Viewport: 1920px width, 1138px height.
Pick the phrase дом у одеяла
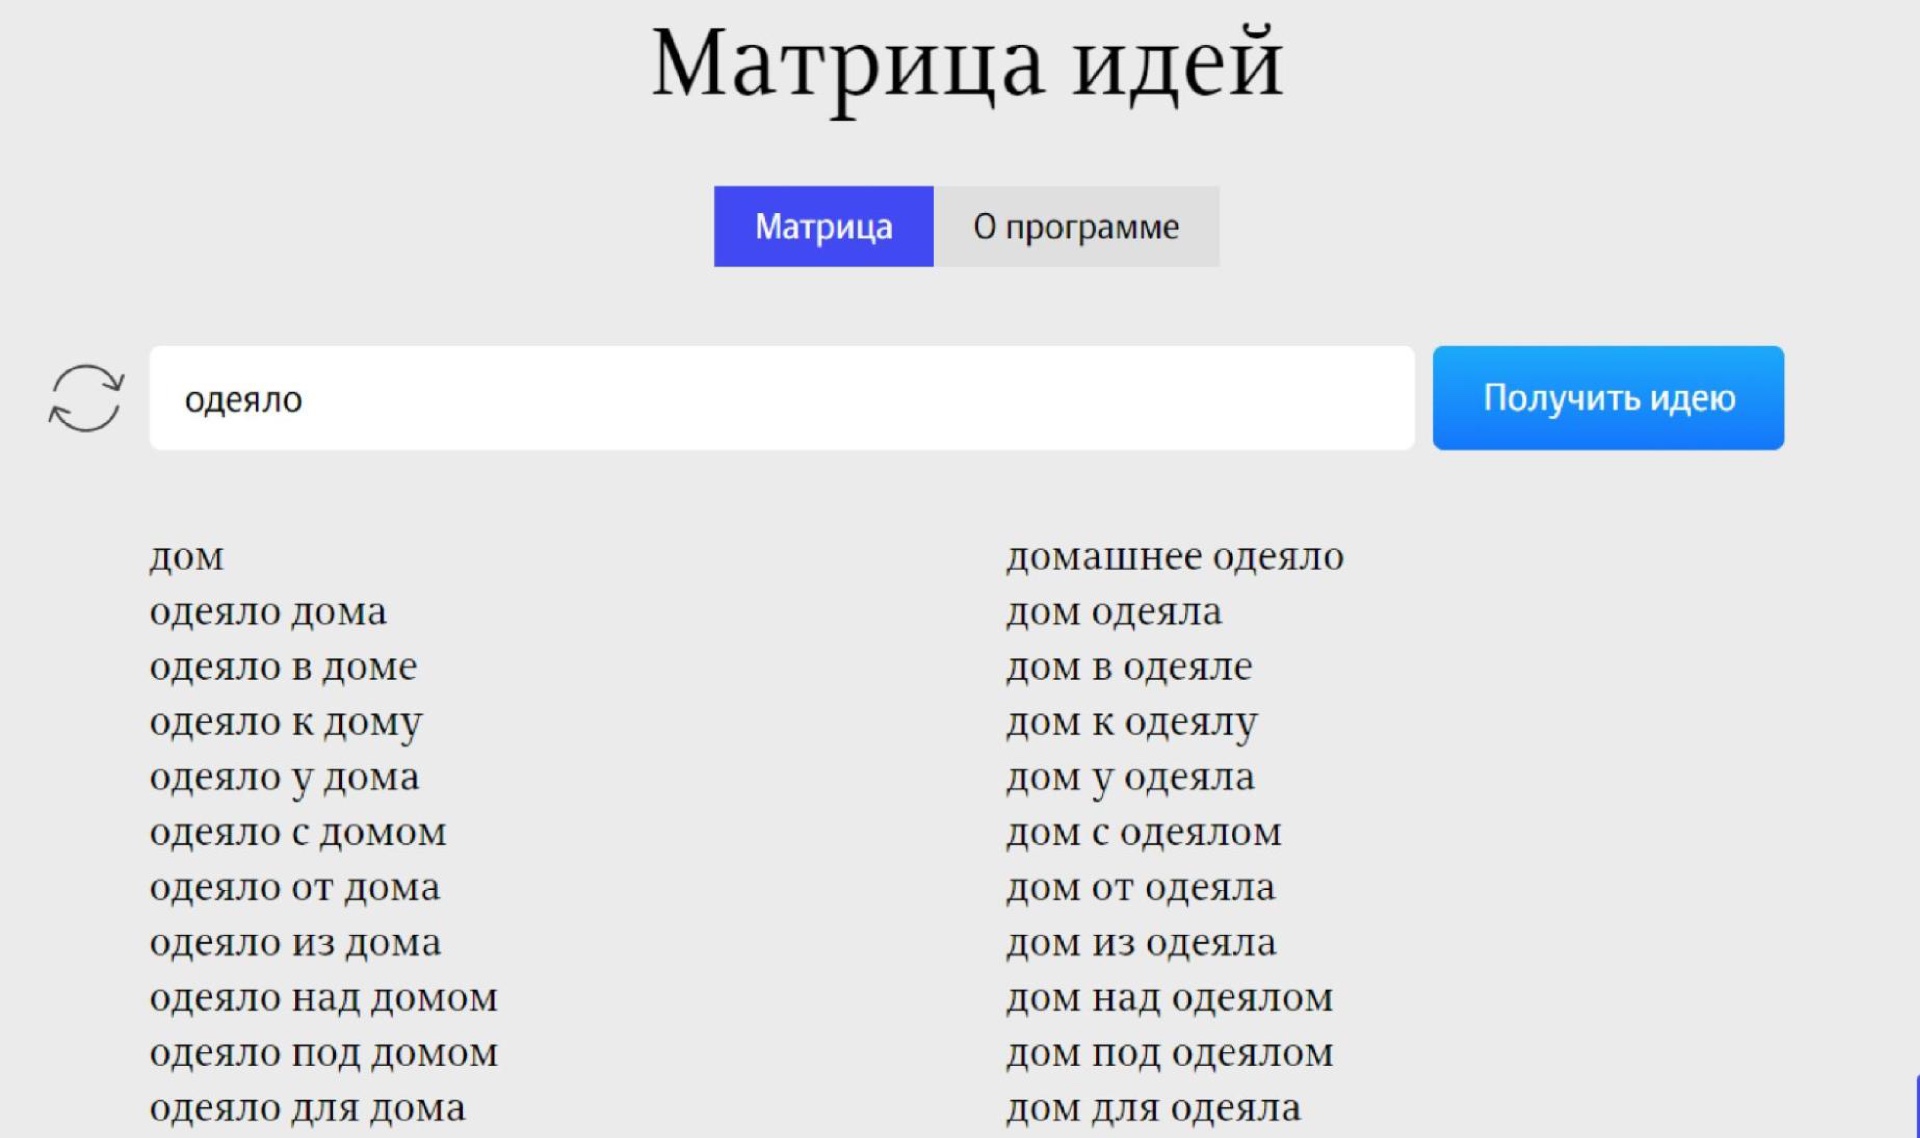(1130, 777)
